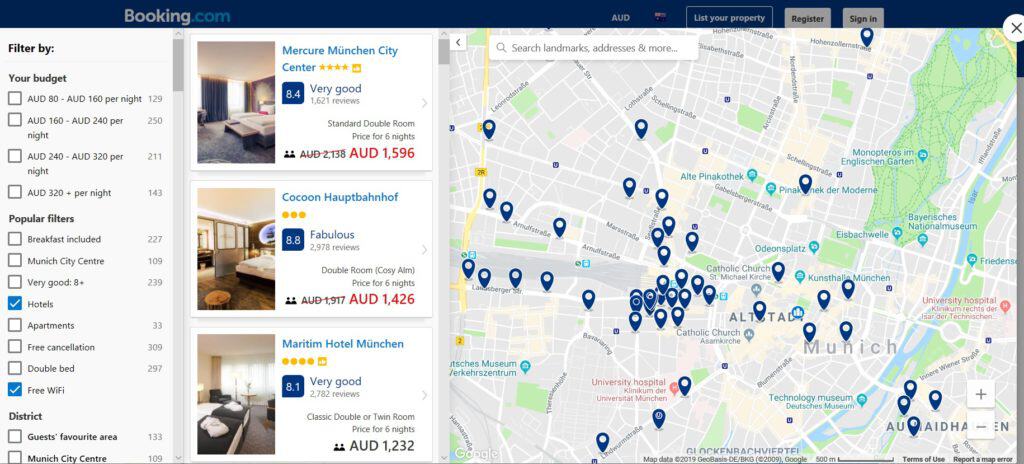This screenshot has height=464, width=1024.
Task: Expand Mercure card with its right chevron
Action: click(424, 103)
